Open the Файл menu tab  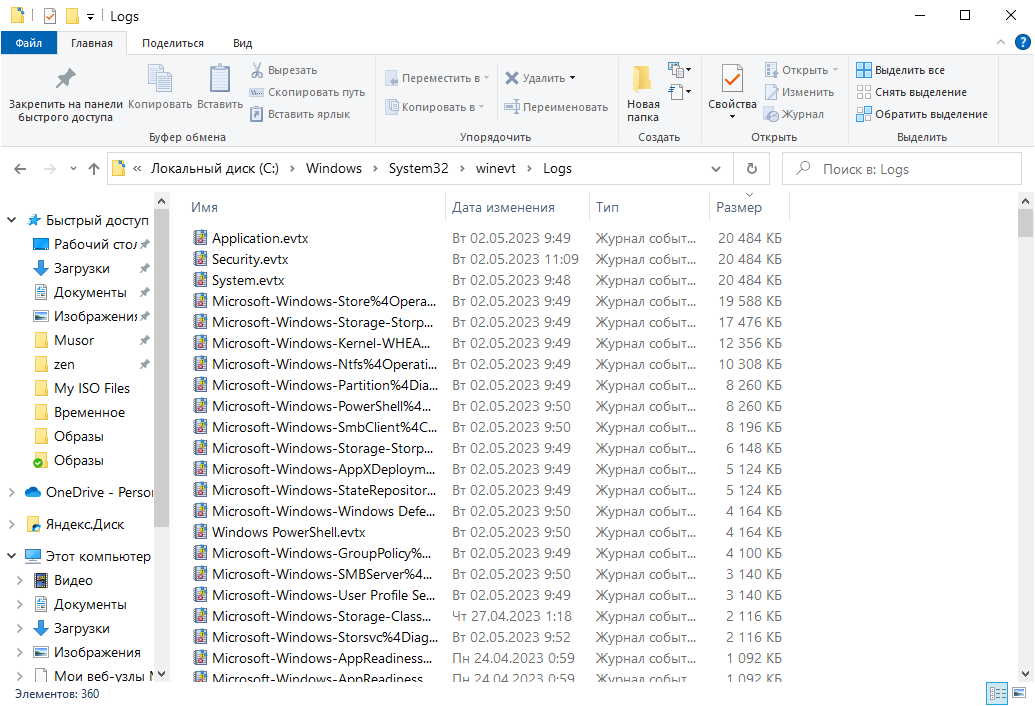(x=29, y=43)
